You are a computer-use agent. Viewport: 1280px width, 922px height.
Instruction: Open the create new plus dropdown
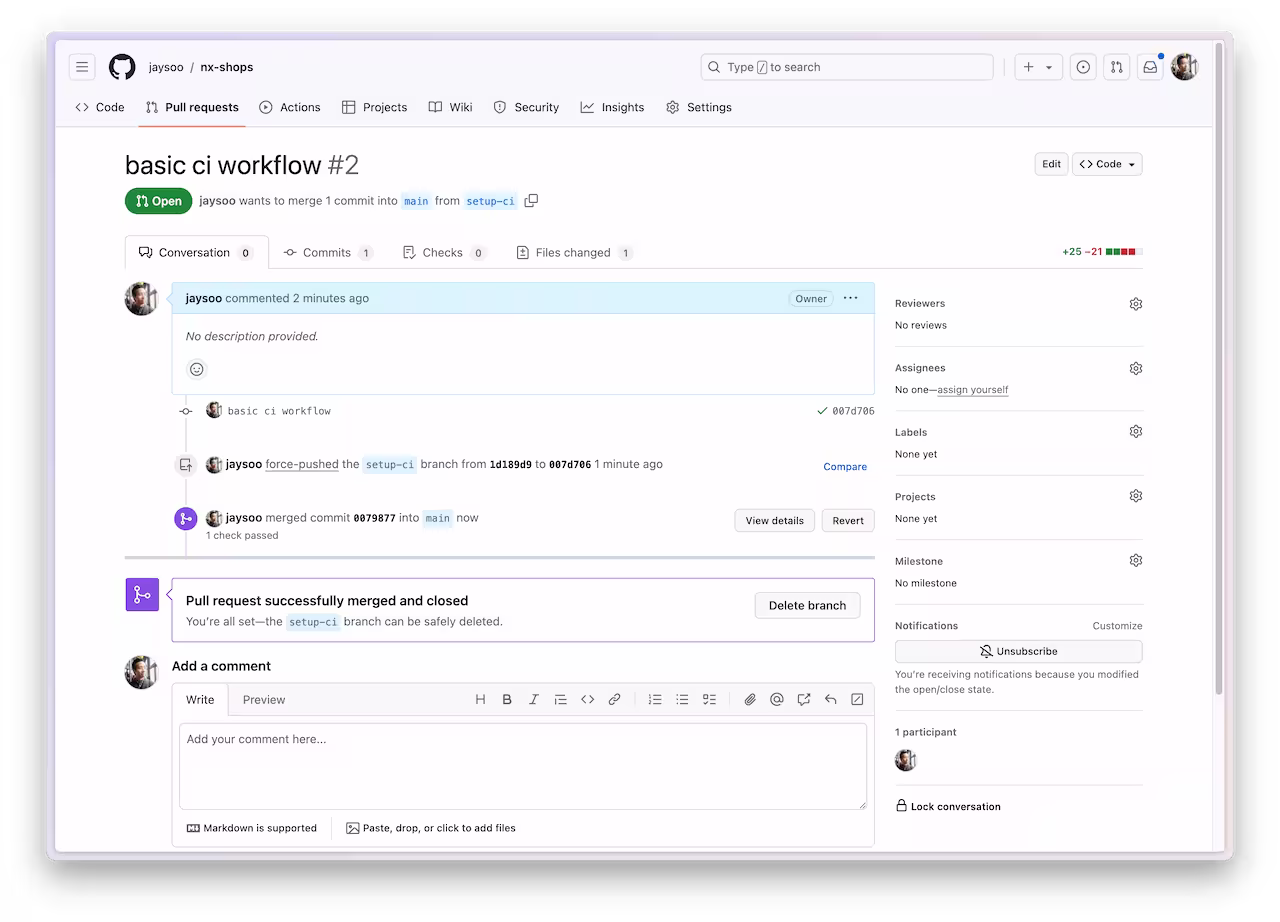[x=1037, y=67]
